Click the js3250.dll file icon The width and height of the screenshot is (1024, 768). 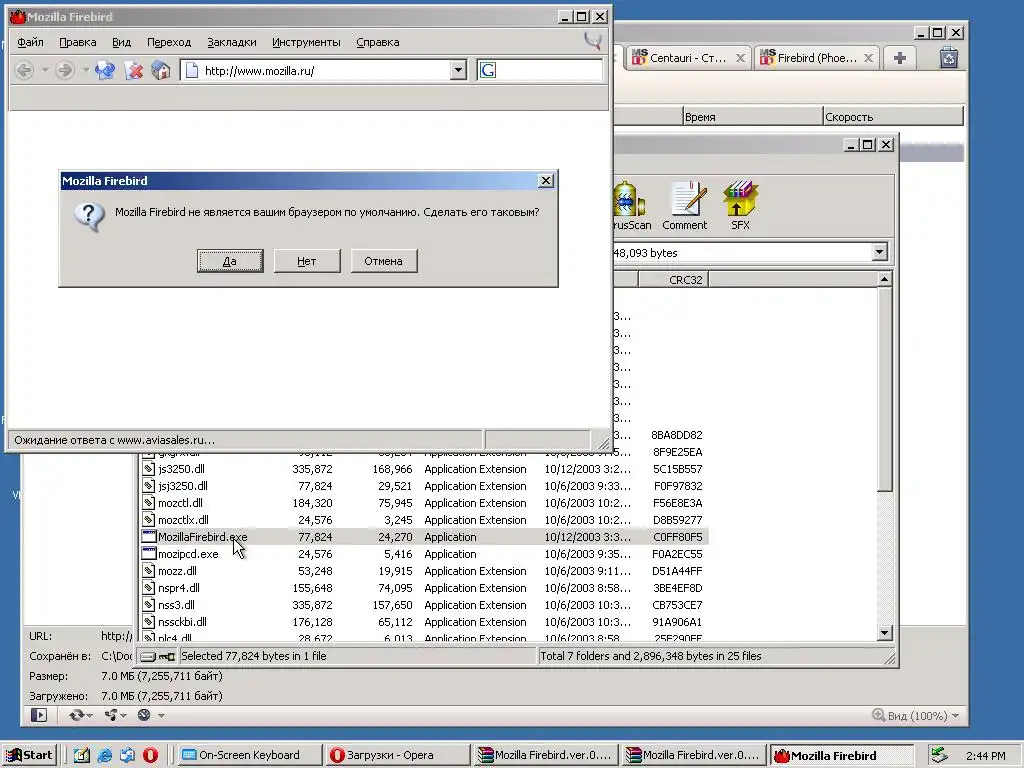(x=149, y=469)
